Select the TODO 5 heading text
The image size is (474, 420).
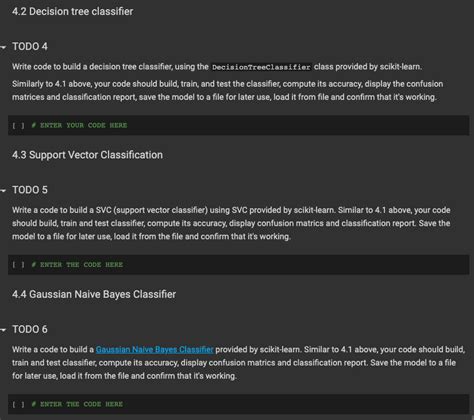point(30,190)
